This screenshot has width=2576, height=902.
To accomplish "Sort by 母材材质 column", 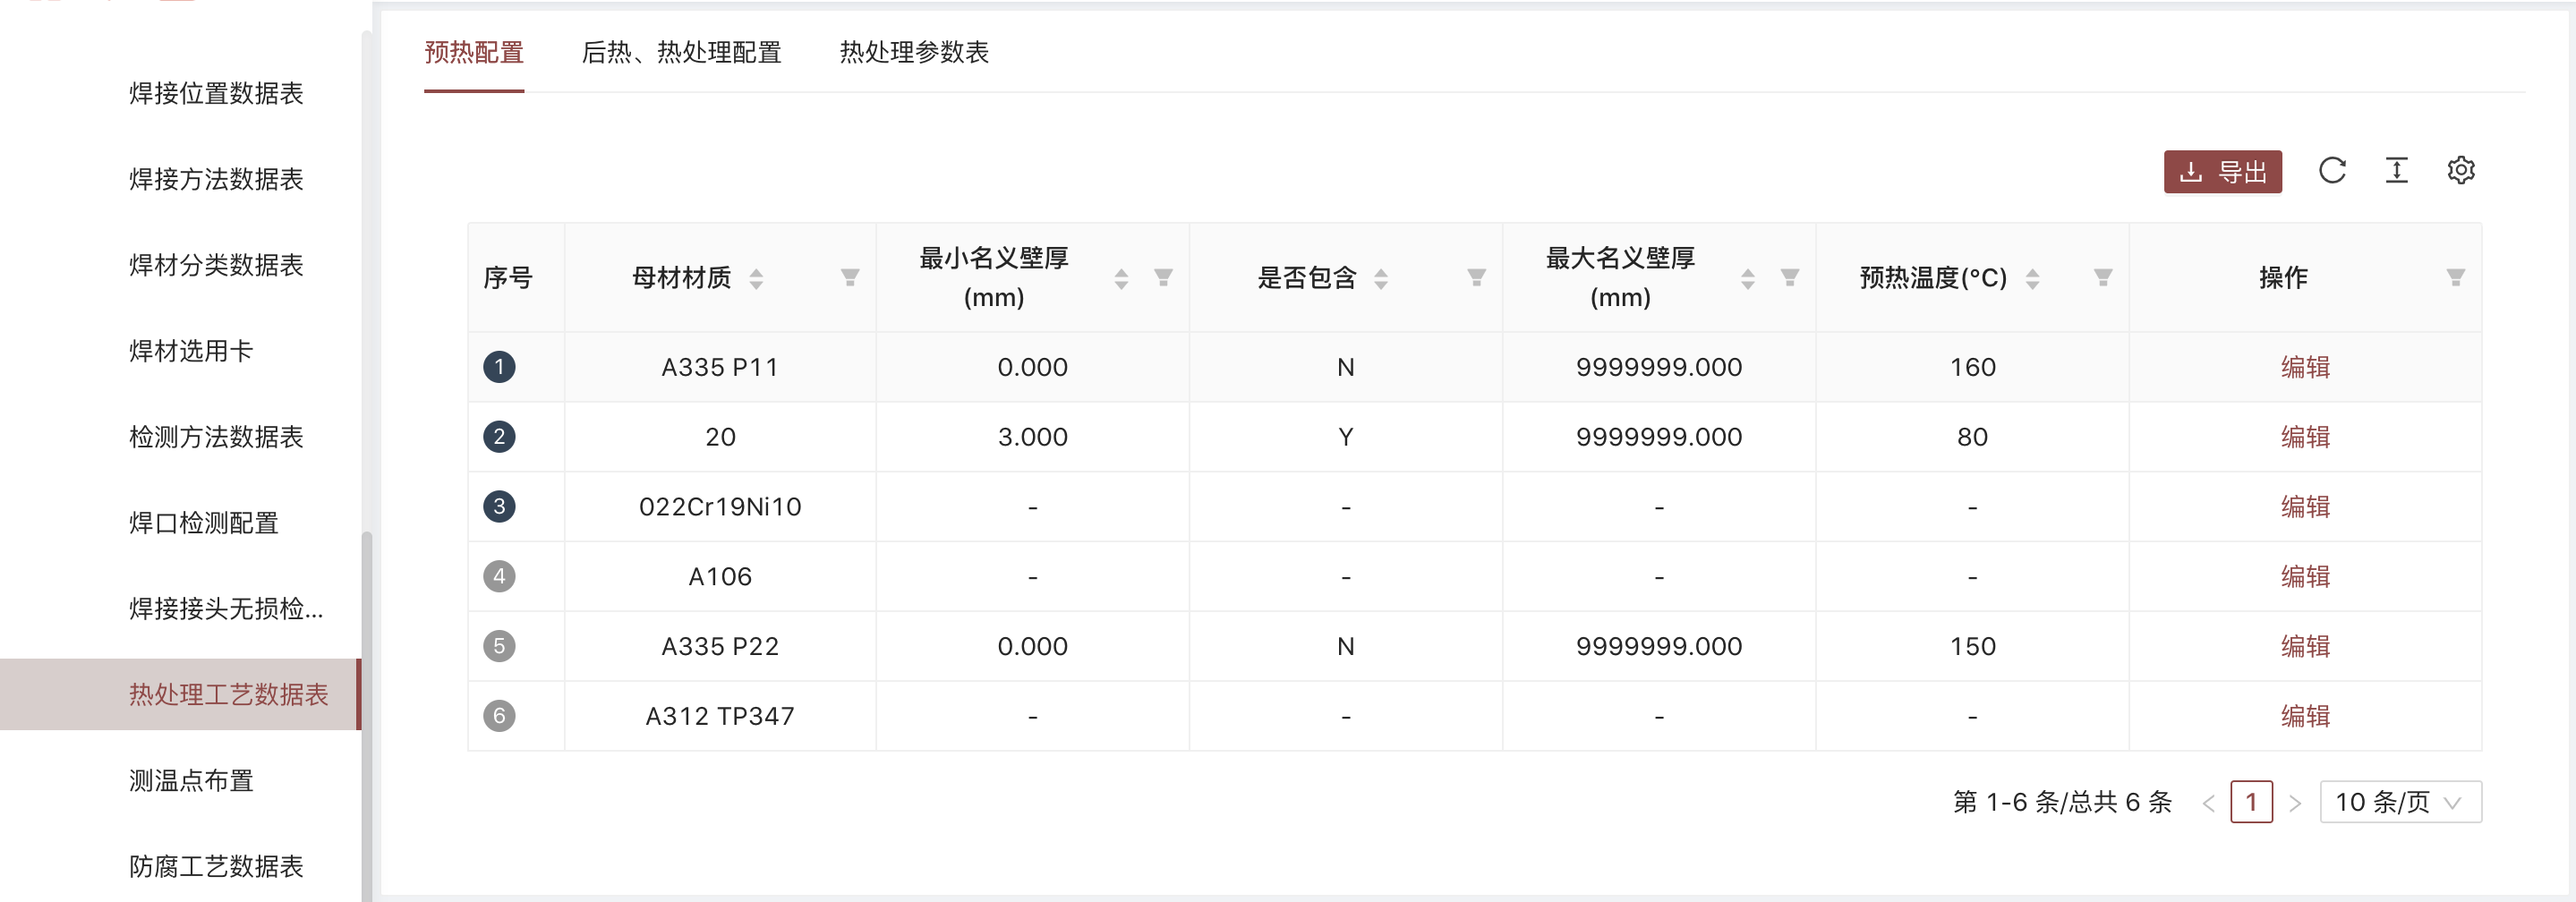I will point(756,279).
